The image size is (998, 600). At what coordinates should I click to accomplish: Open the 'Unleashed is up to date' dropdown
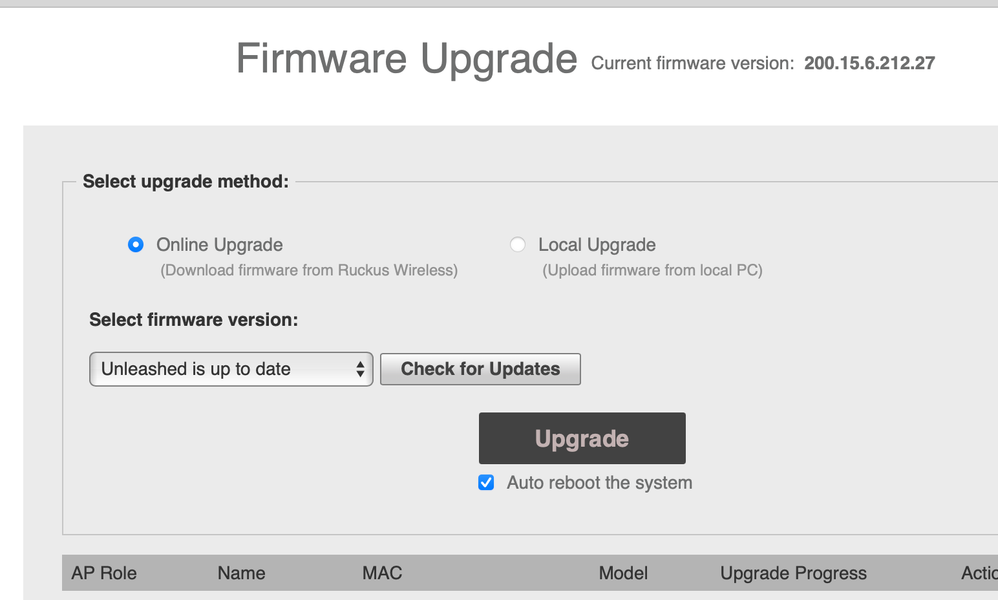click(x=231, y=369)
